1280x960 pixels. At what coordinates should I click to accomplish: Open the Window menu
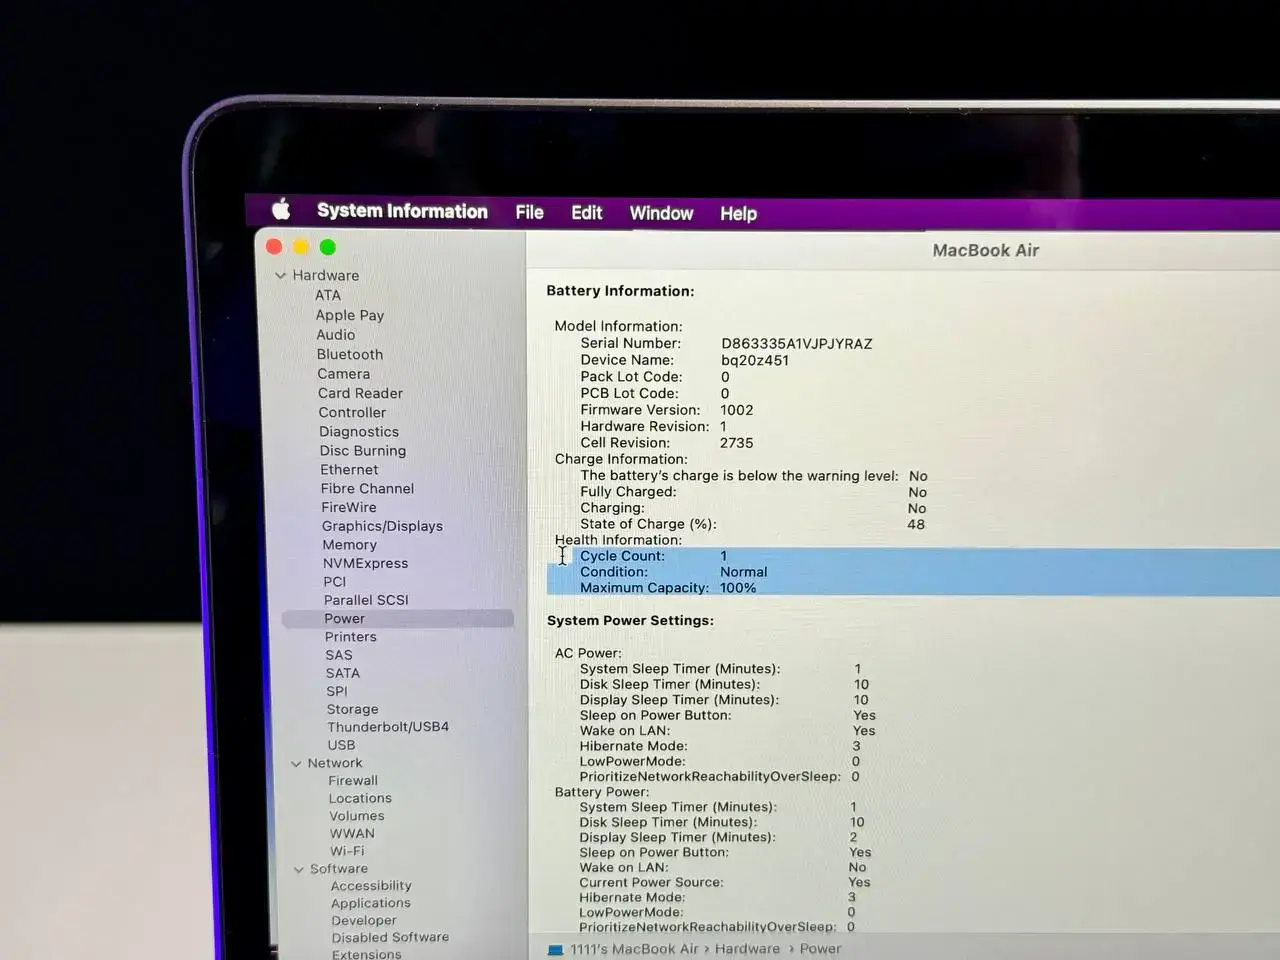click(661, 213)
